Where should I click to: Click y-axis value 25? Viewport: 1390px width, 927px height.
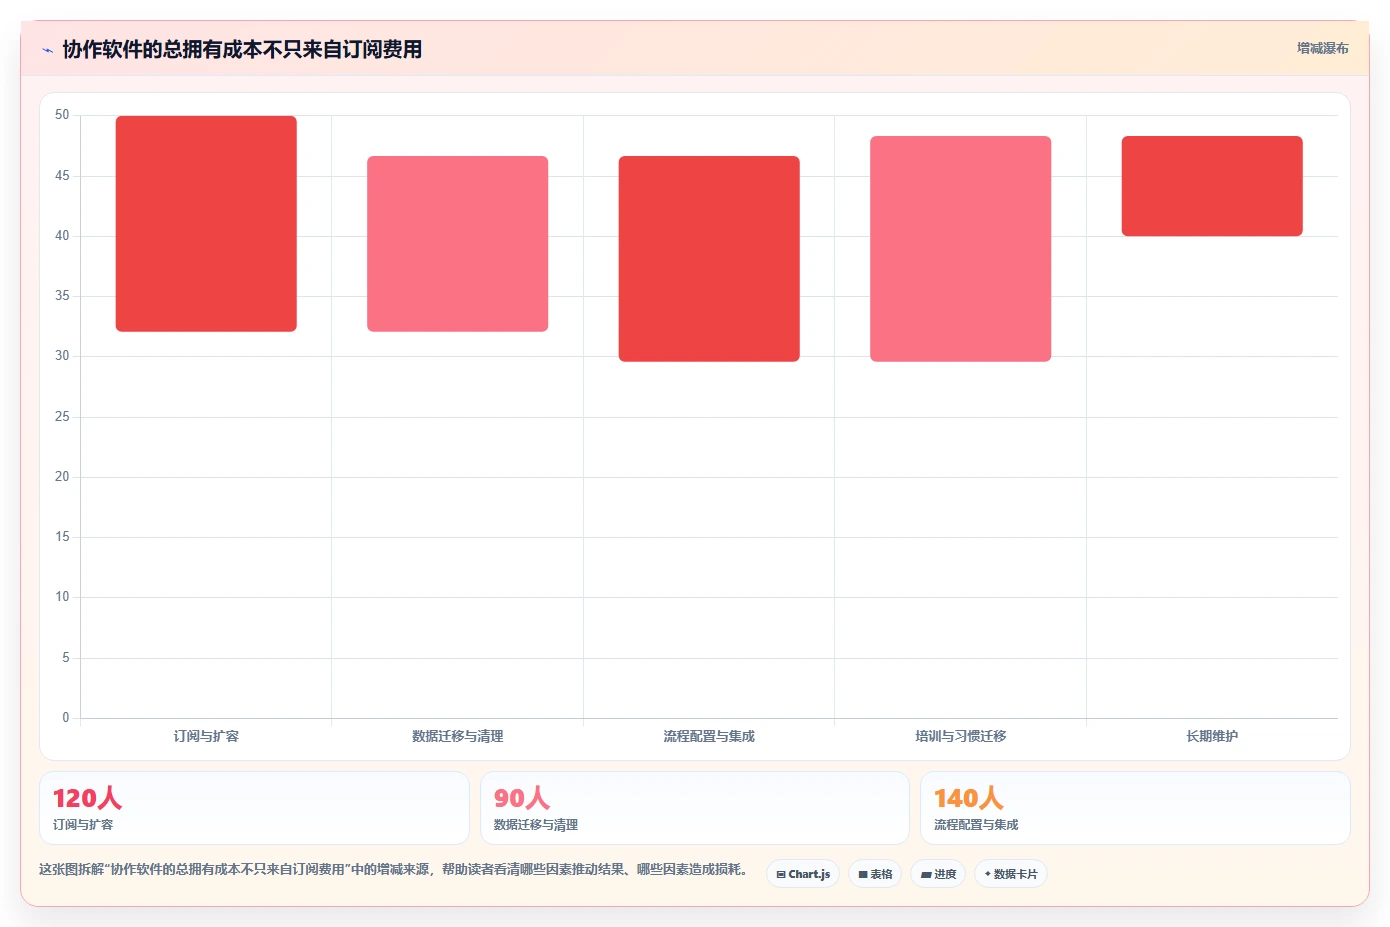tap(62, 417)
